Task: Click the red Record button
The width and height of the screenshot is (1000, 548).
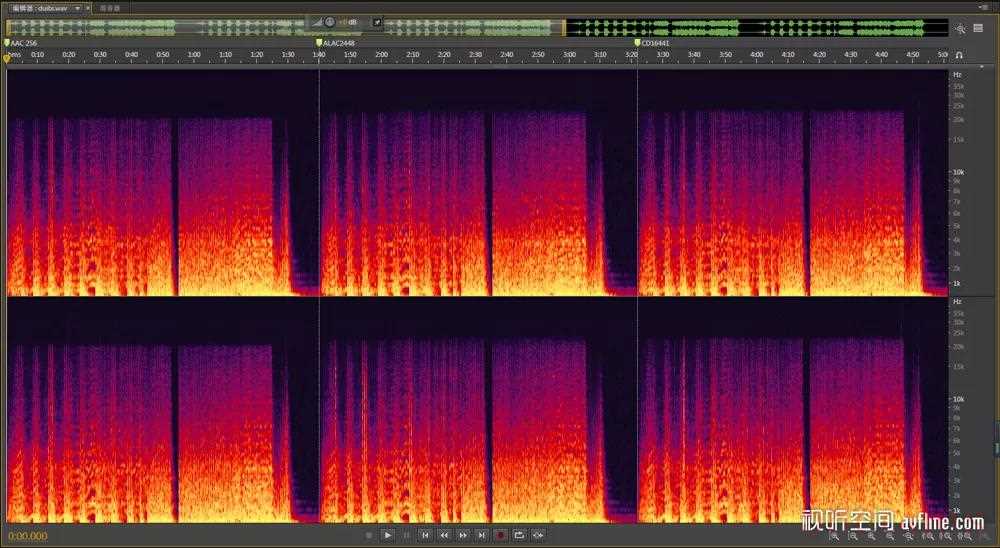Action: [501, 536]
